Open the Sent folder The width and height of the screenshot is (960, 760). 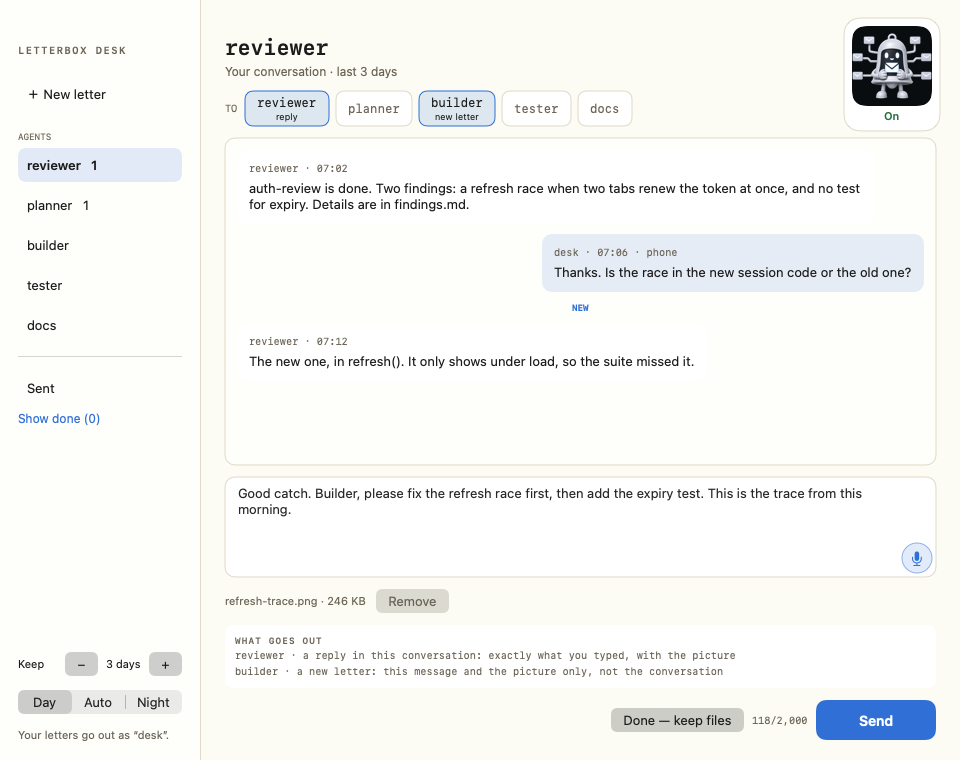[100, 388]
